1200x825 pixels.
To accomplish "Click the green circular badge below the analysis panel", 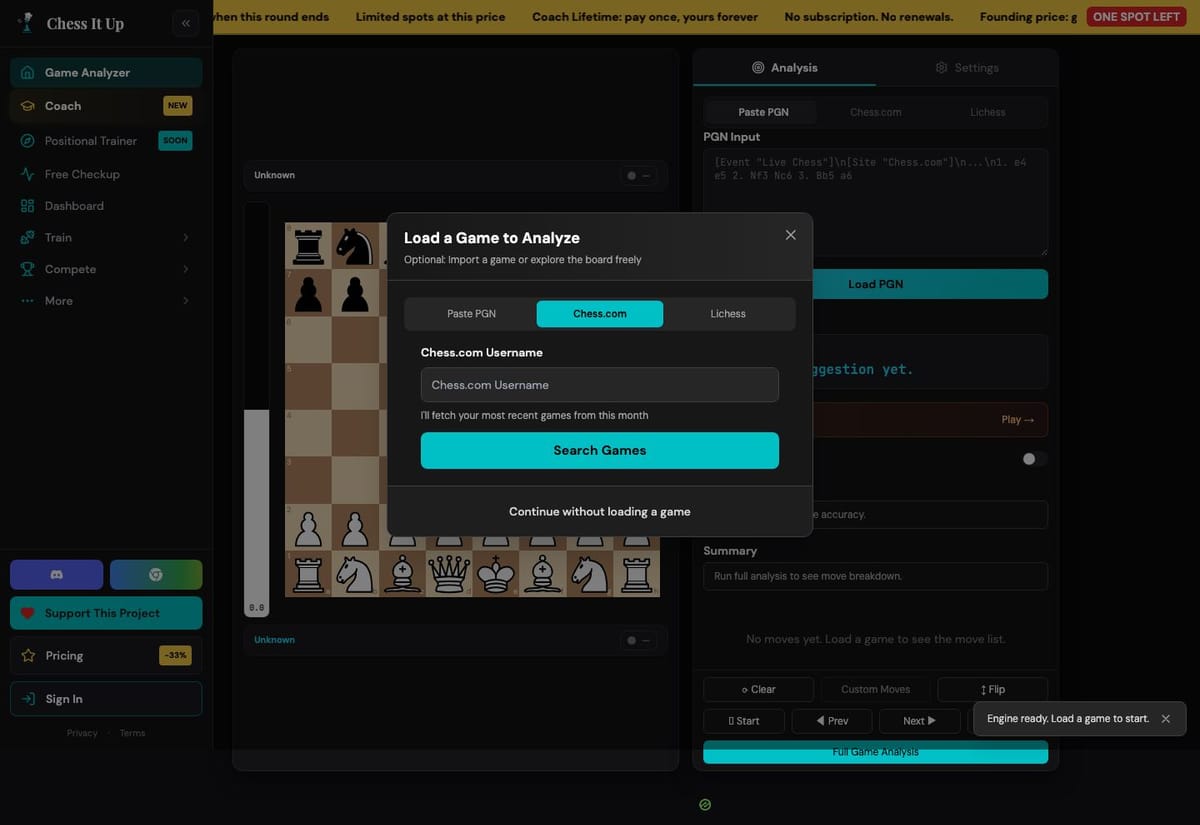I will click(x=705, y=804).
